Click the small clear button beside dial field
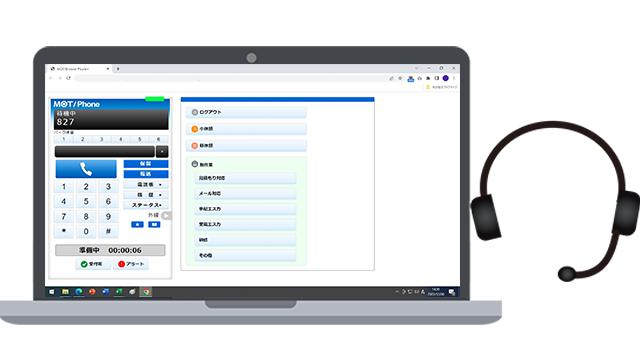The width and height of the screenshot is (640, 360). [x=162, y=151]
